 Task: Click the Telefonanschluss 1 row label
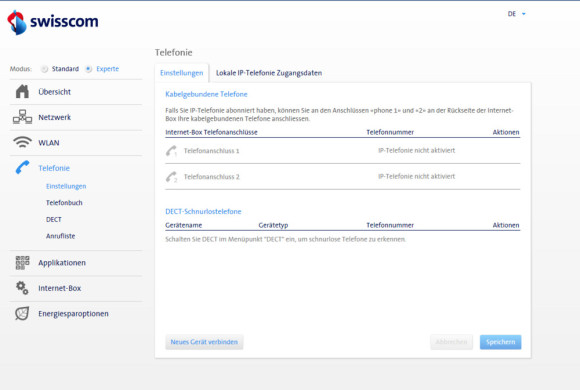coord(212,151)
